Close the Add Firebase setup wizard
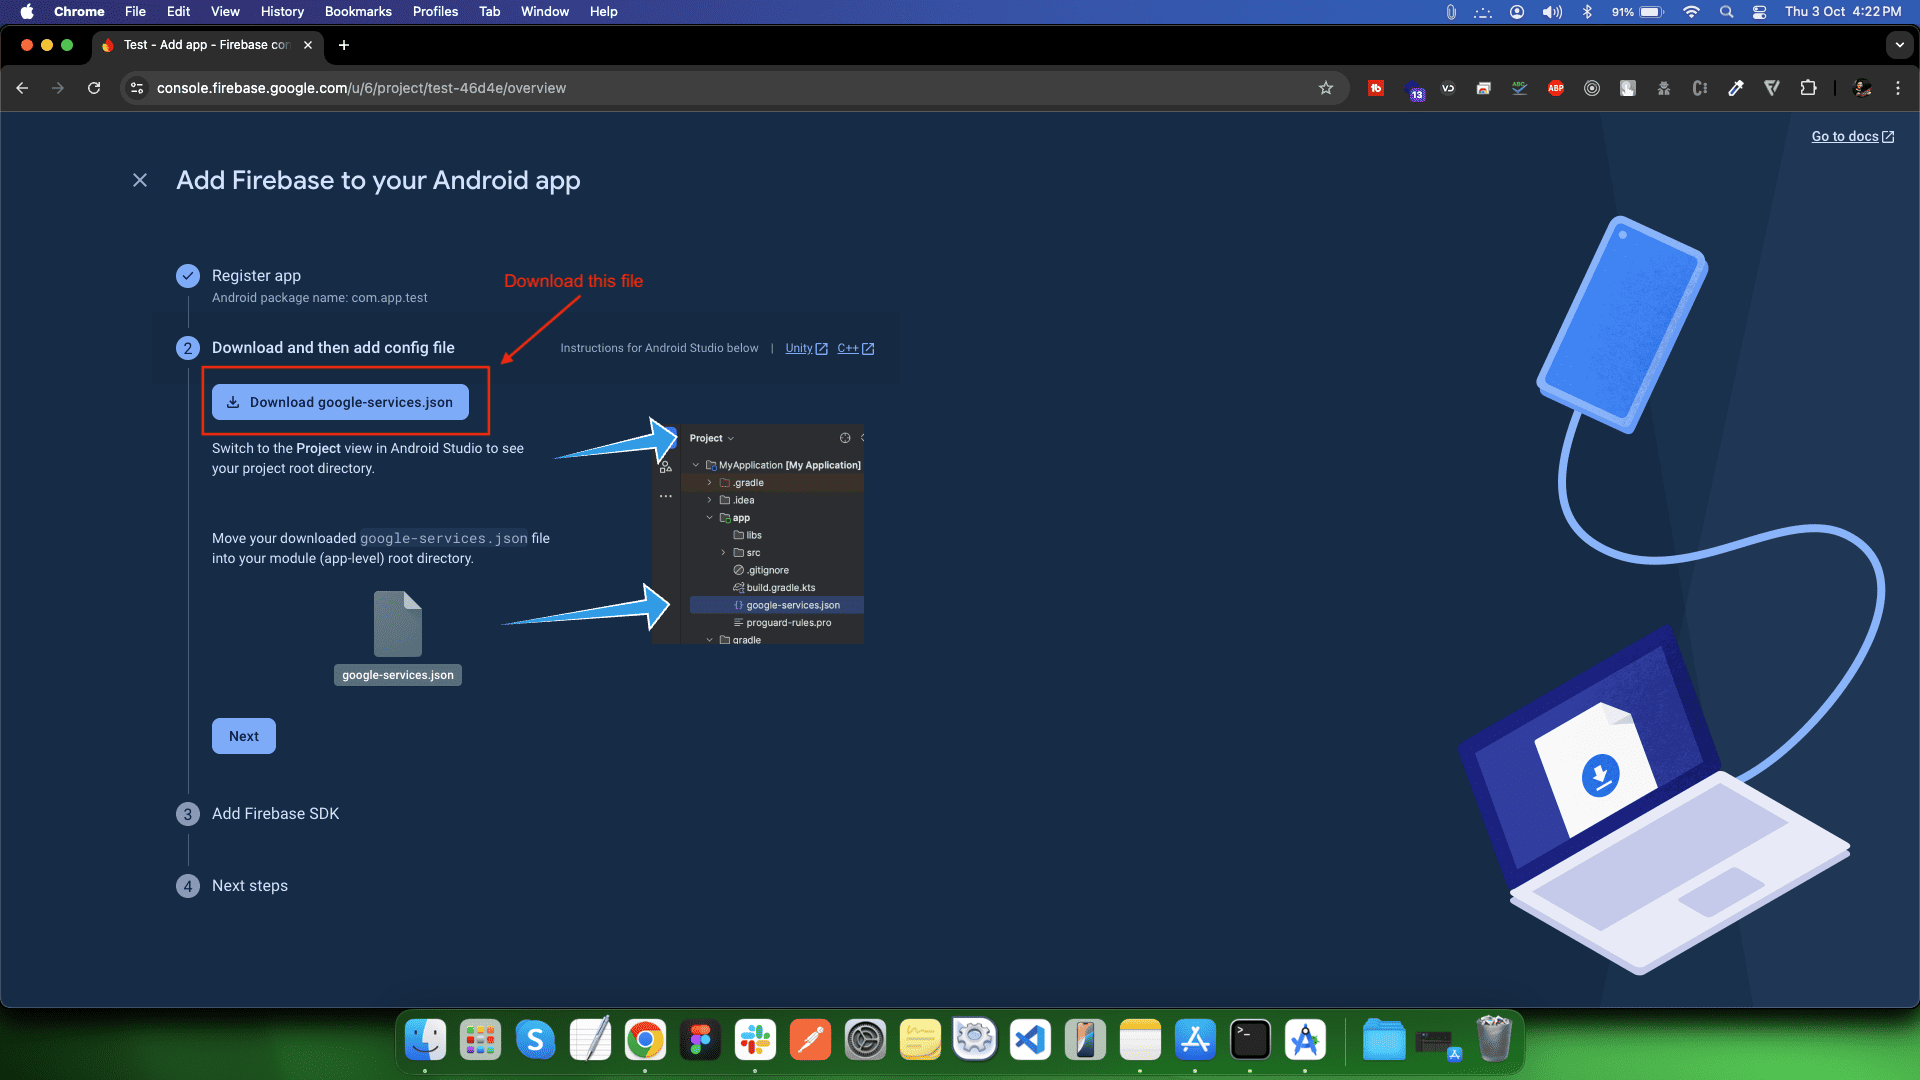Viewport: 1920px width, 1080px height. [140, 180]
